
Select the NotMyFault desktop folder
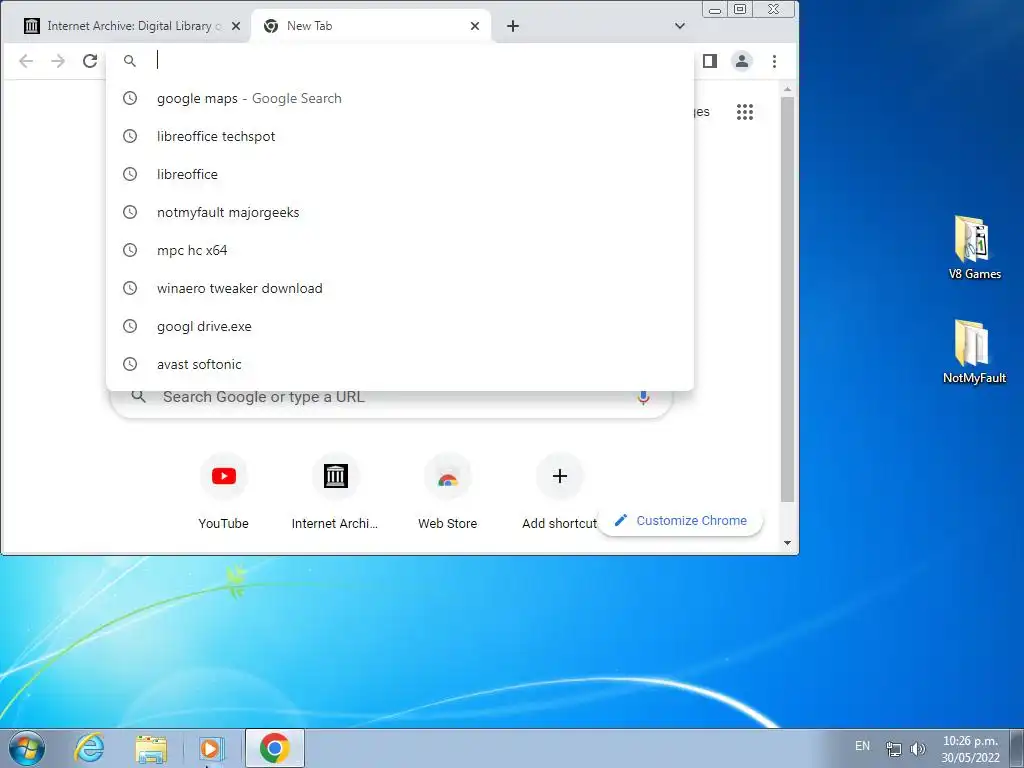[974, 351]
